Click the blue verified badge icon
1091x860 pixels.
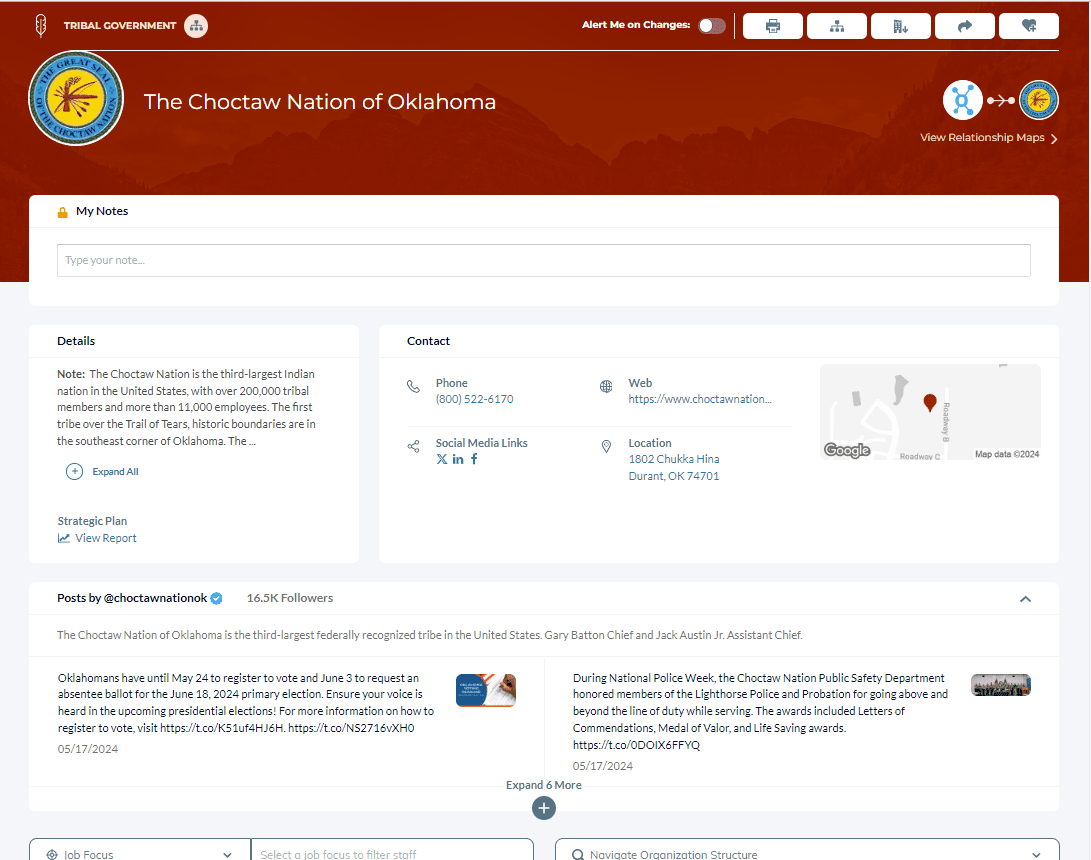[x=216, y=598]
